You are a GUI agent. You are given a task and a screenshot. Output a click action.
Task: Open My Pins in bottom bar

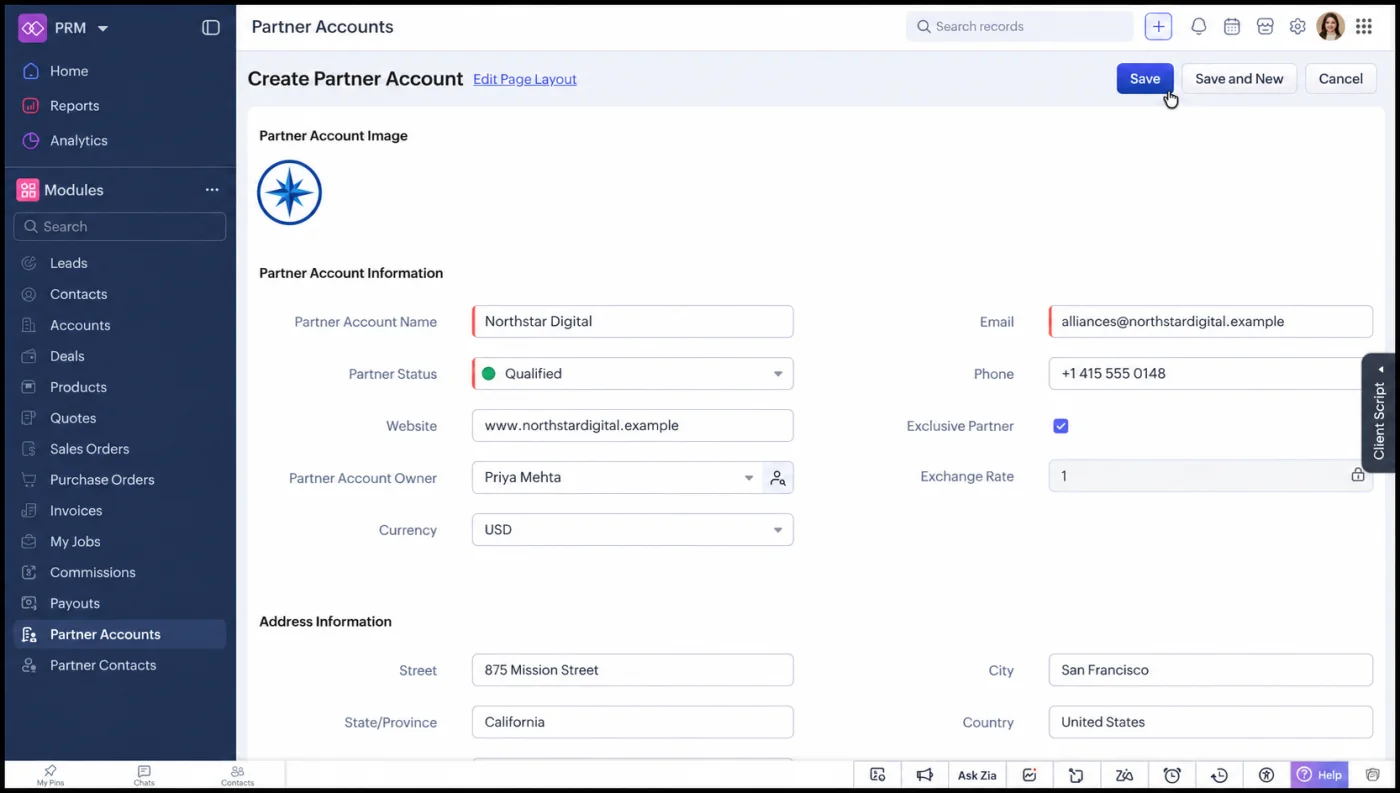click(x=50, y=776)
